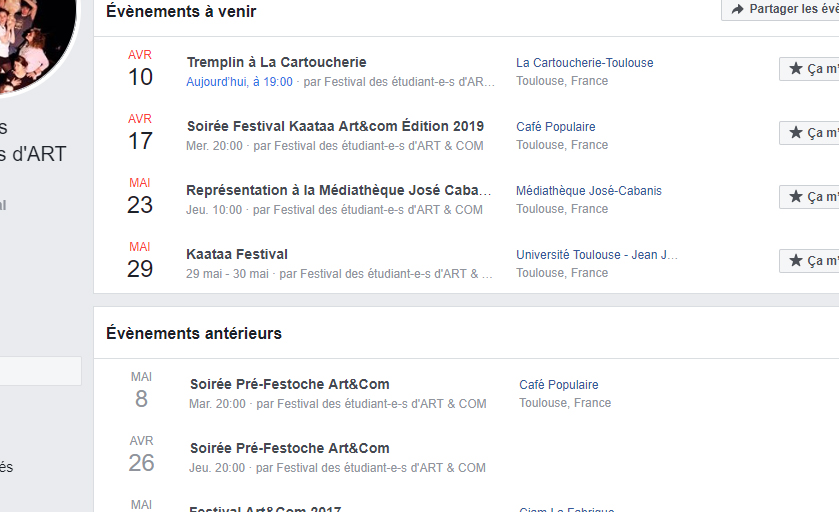Click the Partager les évènements button
Screen dimensions: 839x512
(780, 9)
